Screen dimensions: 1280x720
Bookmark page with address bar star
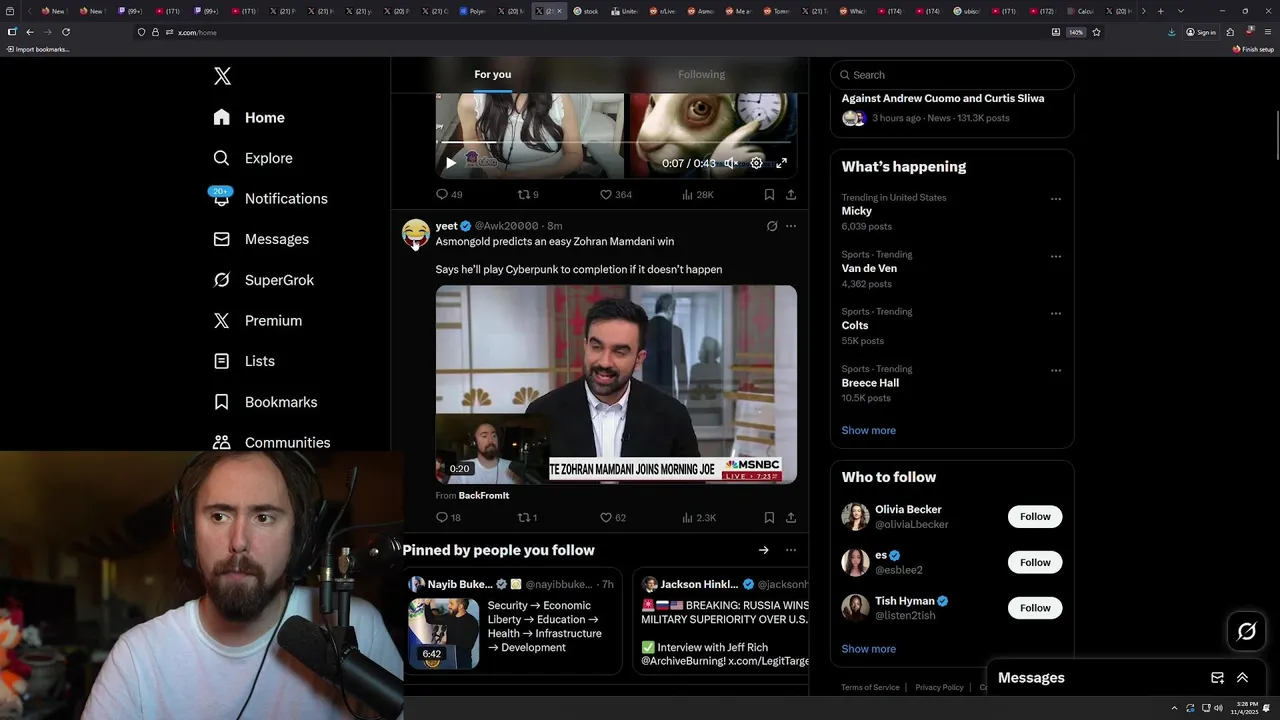point(1096,32)
